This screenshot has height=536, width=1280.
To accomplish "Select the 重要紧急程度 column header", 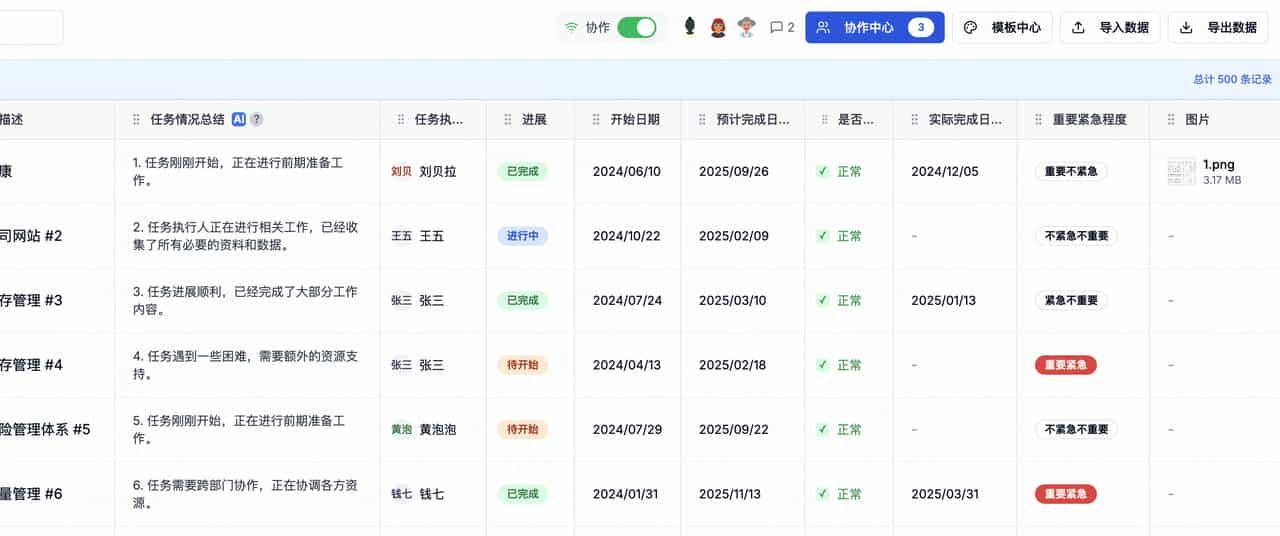I will tap(1083, 119).
